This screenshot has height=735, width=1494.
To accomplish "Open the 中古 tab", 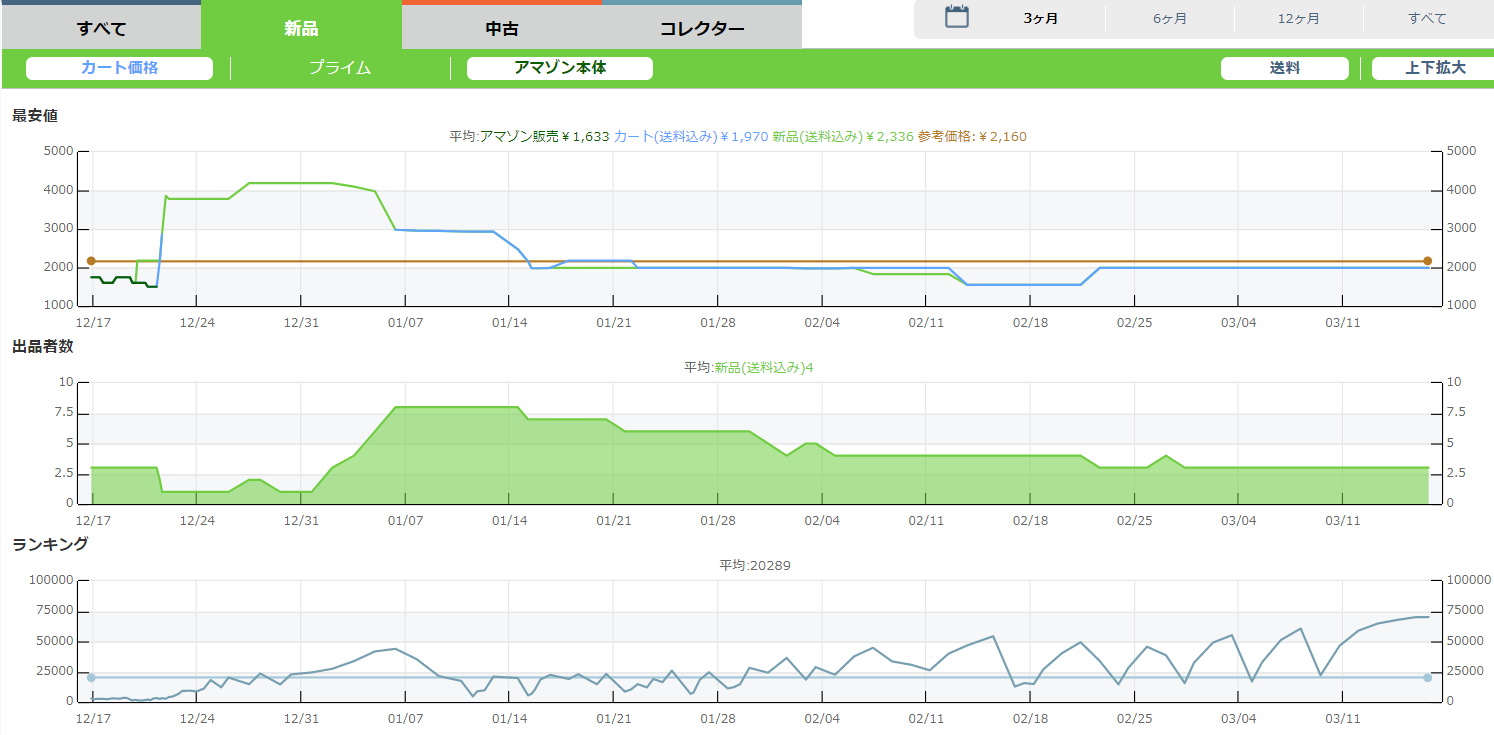I will pos(502,28).
